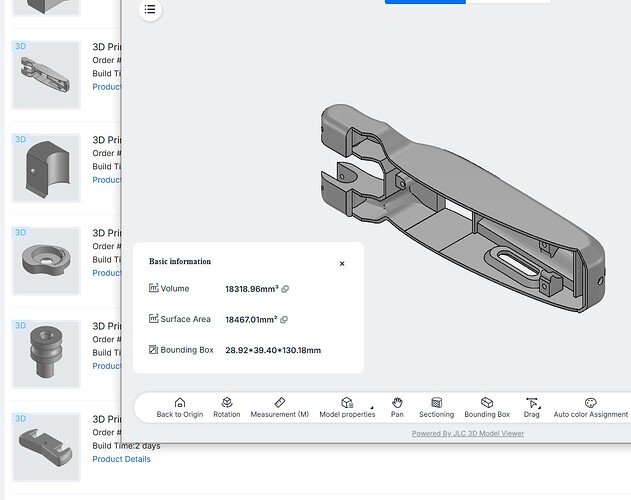Expand the small arrow beside Model properties
This screenshot has width=631, height=500.
tap(372, 407)
